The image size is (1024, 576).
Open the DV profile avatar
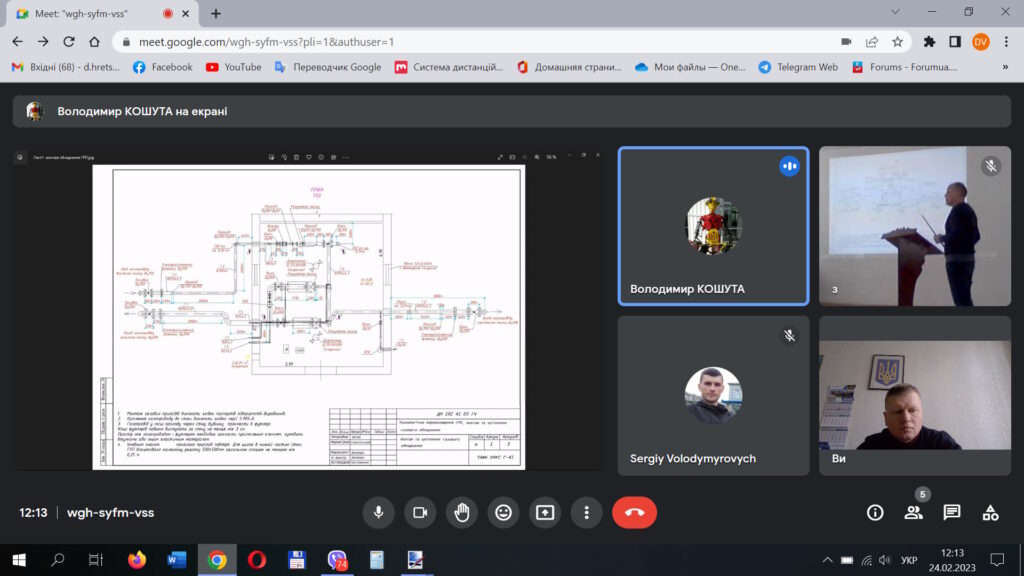pyautogui.click(x=980, y=42)
